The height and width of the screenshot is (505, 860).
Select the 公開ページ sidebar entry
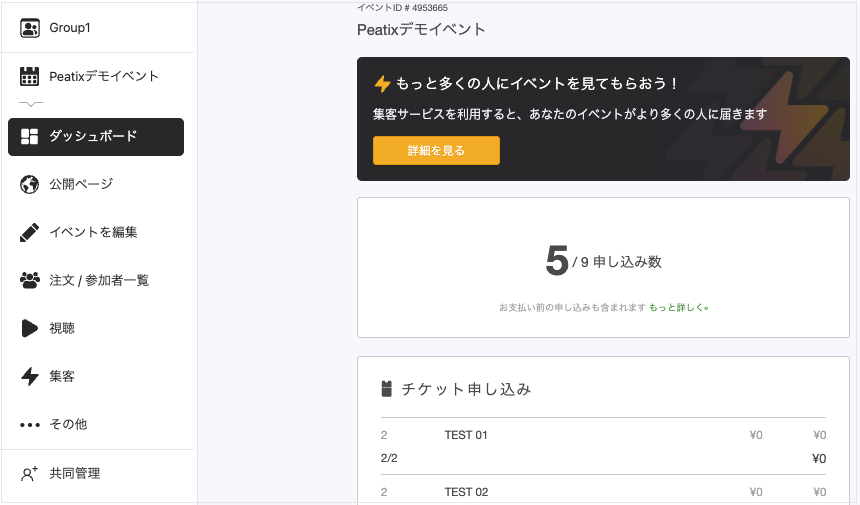98,184
